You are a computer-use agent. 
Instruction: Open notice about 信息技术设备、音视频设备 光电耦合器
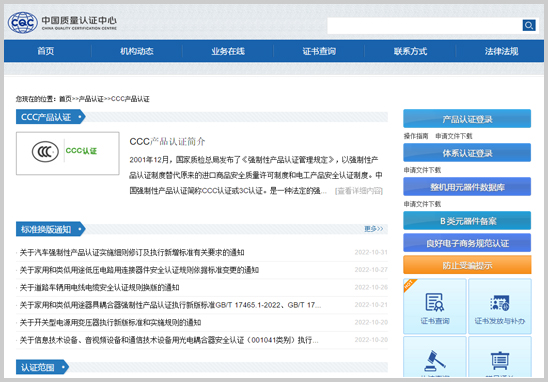pos(169,340)
